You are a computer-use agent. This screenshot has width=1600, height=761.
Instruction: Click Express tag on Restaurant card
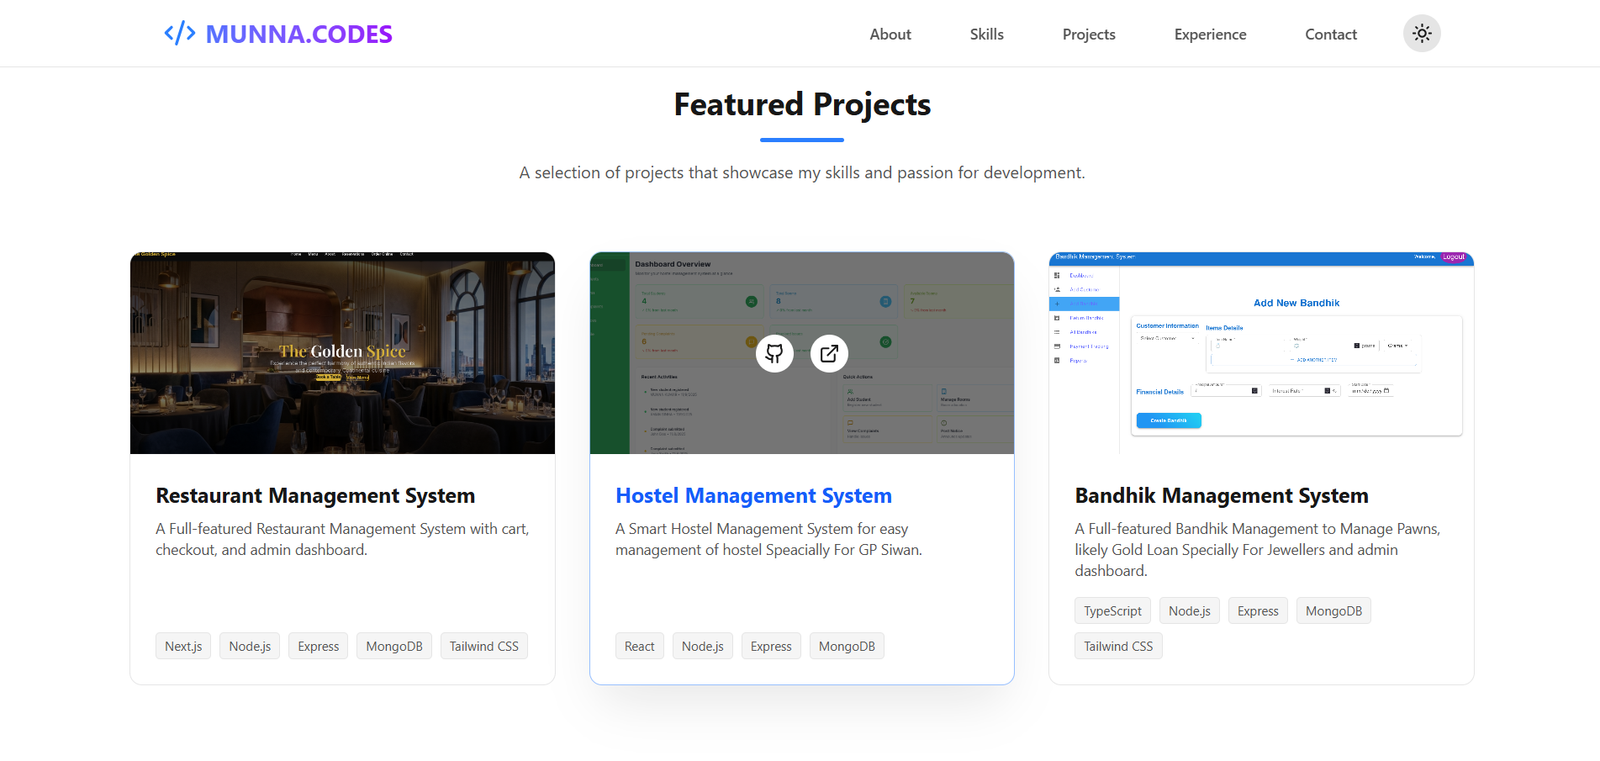tap(318, 646)
